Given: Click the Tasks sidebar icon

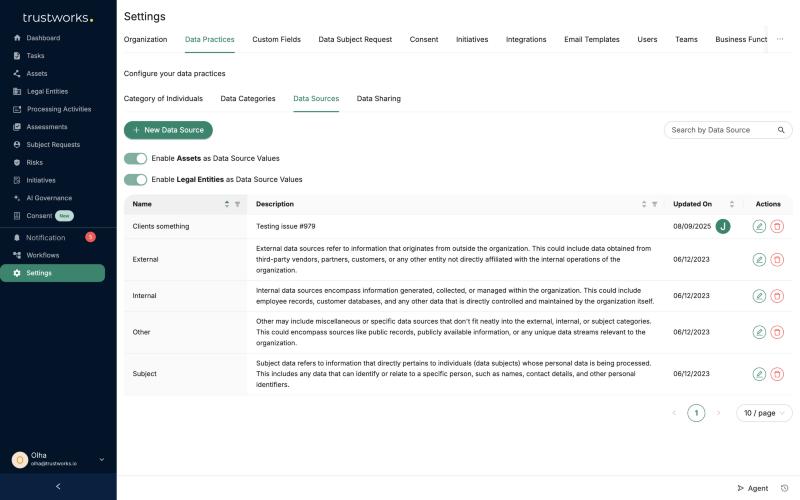Looking at the screenshot, I should pos(17,56).
